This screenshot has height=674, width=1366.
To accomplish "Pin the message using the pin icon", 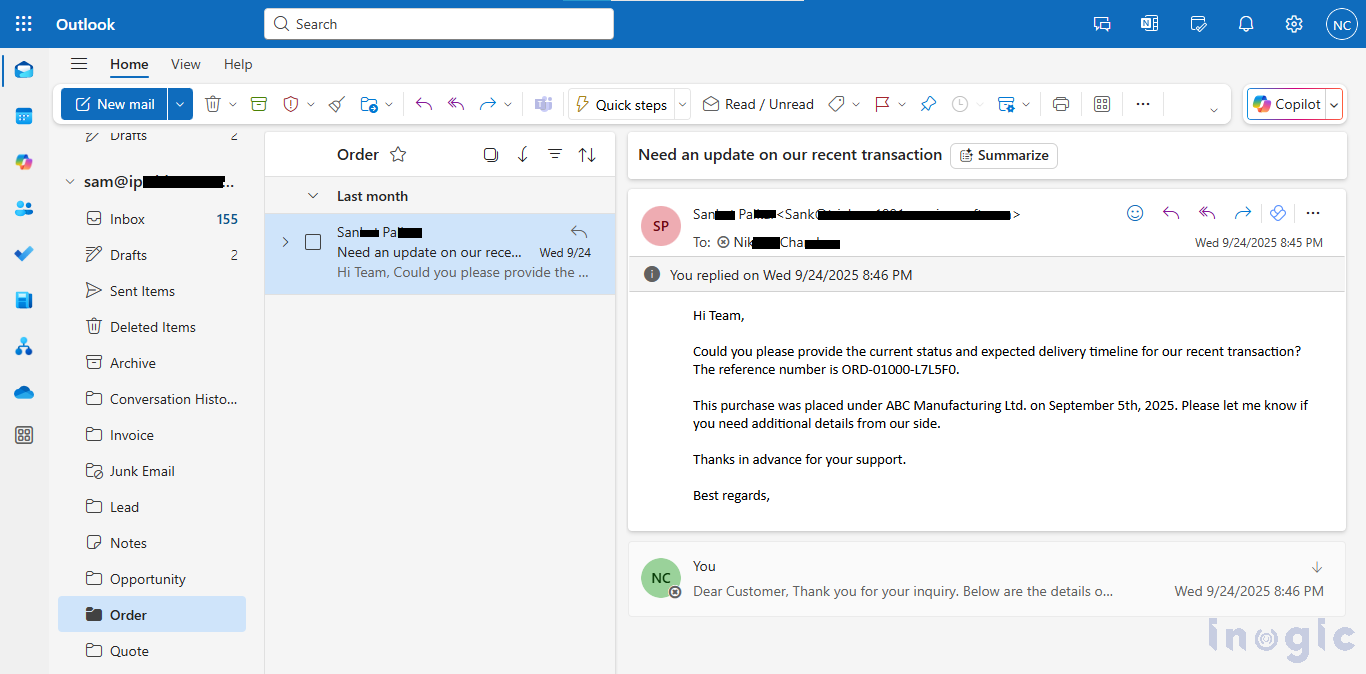I will 928,104.
